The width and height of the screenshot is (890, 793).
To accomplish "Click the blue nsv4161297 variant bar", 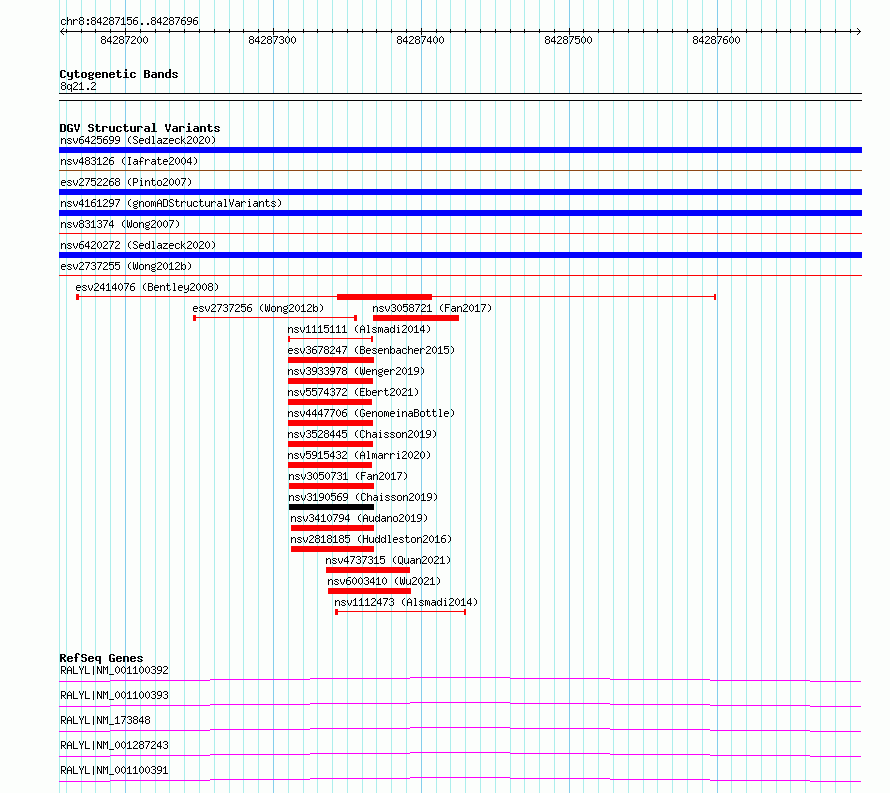I will tap(460, 213).
